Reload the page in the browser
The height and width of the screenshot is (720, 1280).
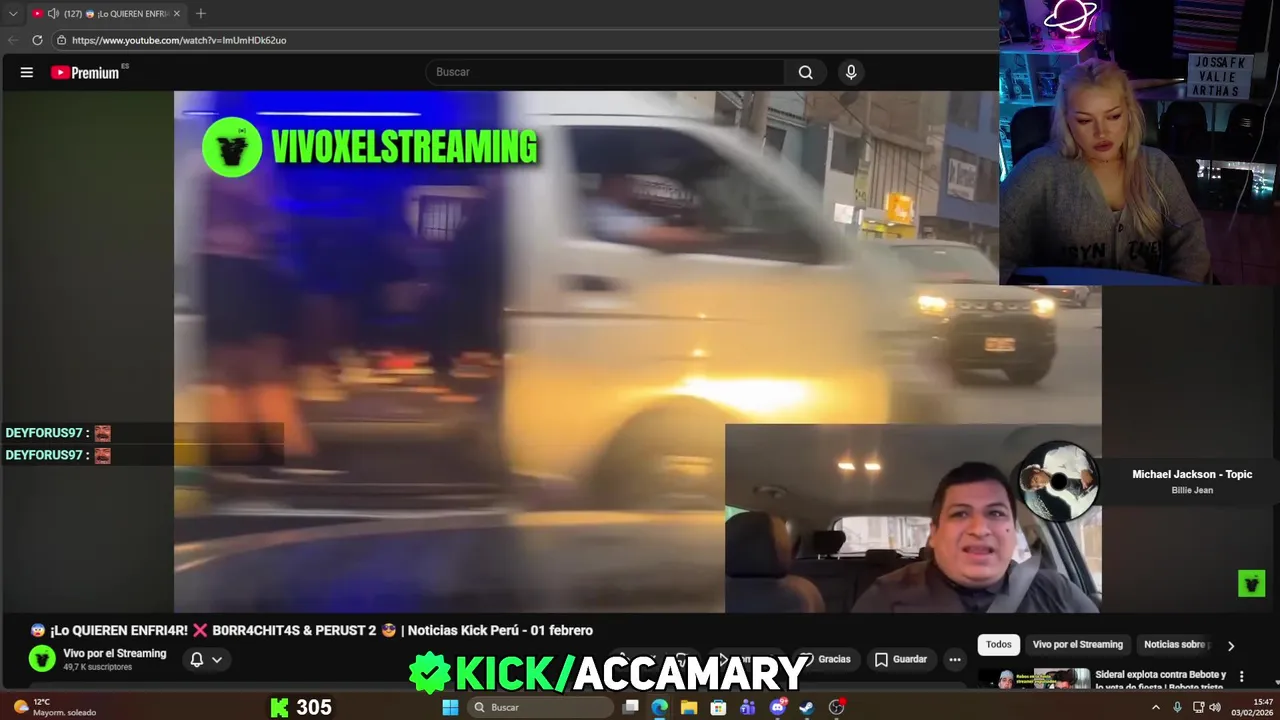[x=37, y=40]
